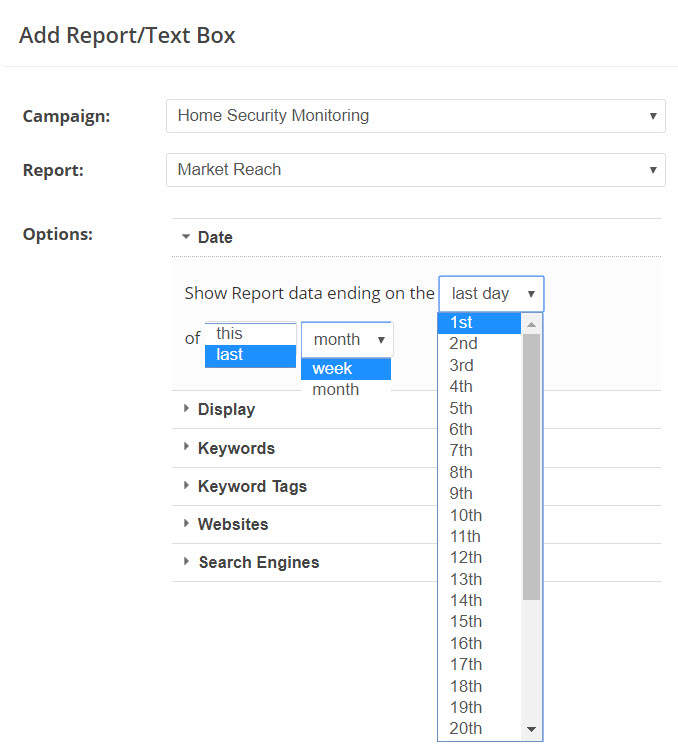Open the Report dropdown
678x749 pixels.
pyautogui.click(x=415, y=170)
